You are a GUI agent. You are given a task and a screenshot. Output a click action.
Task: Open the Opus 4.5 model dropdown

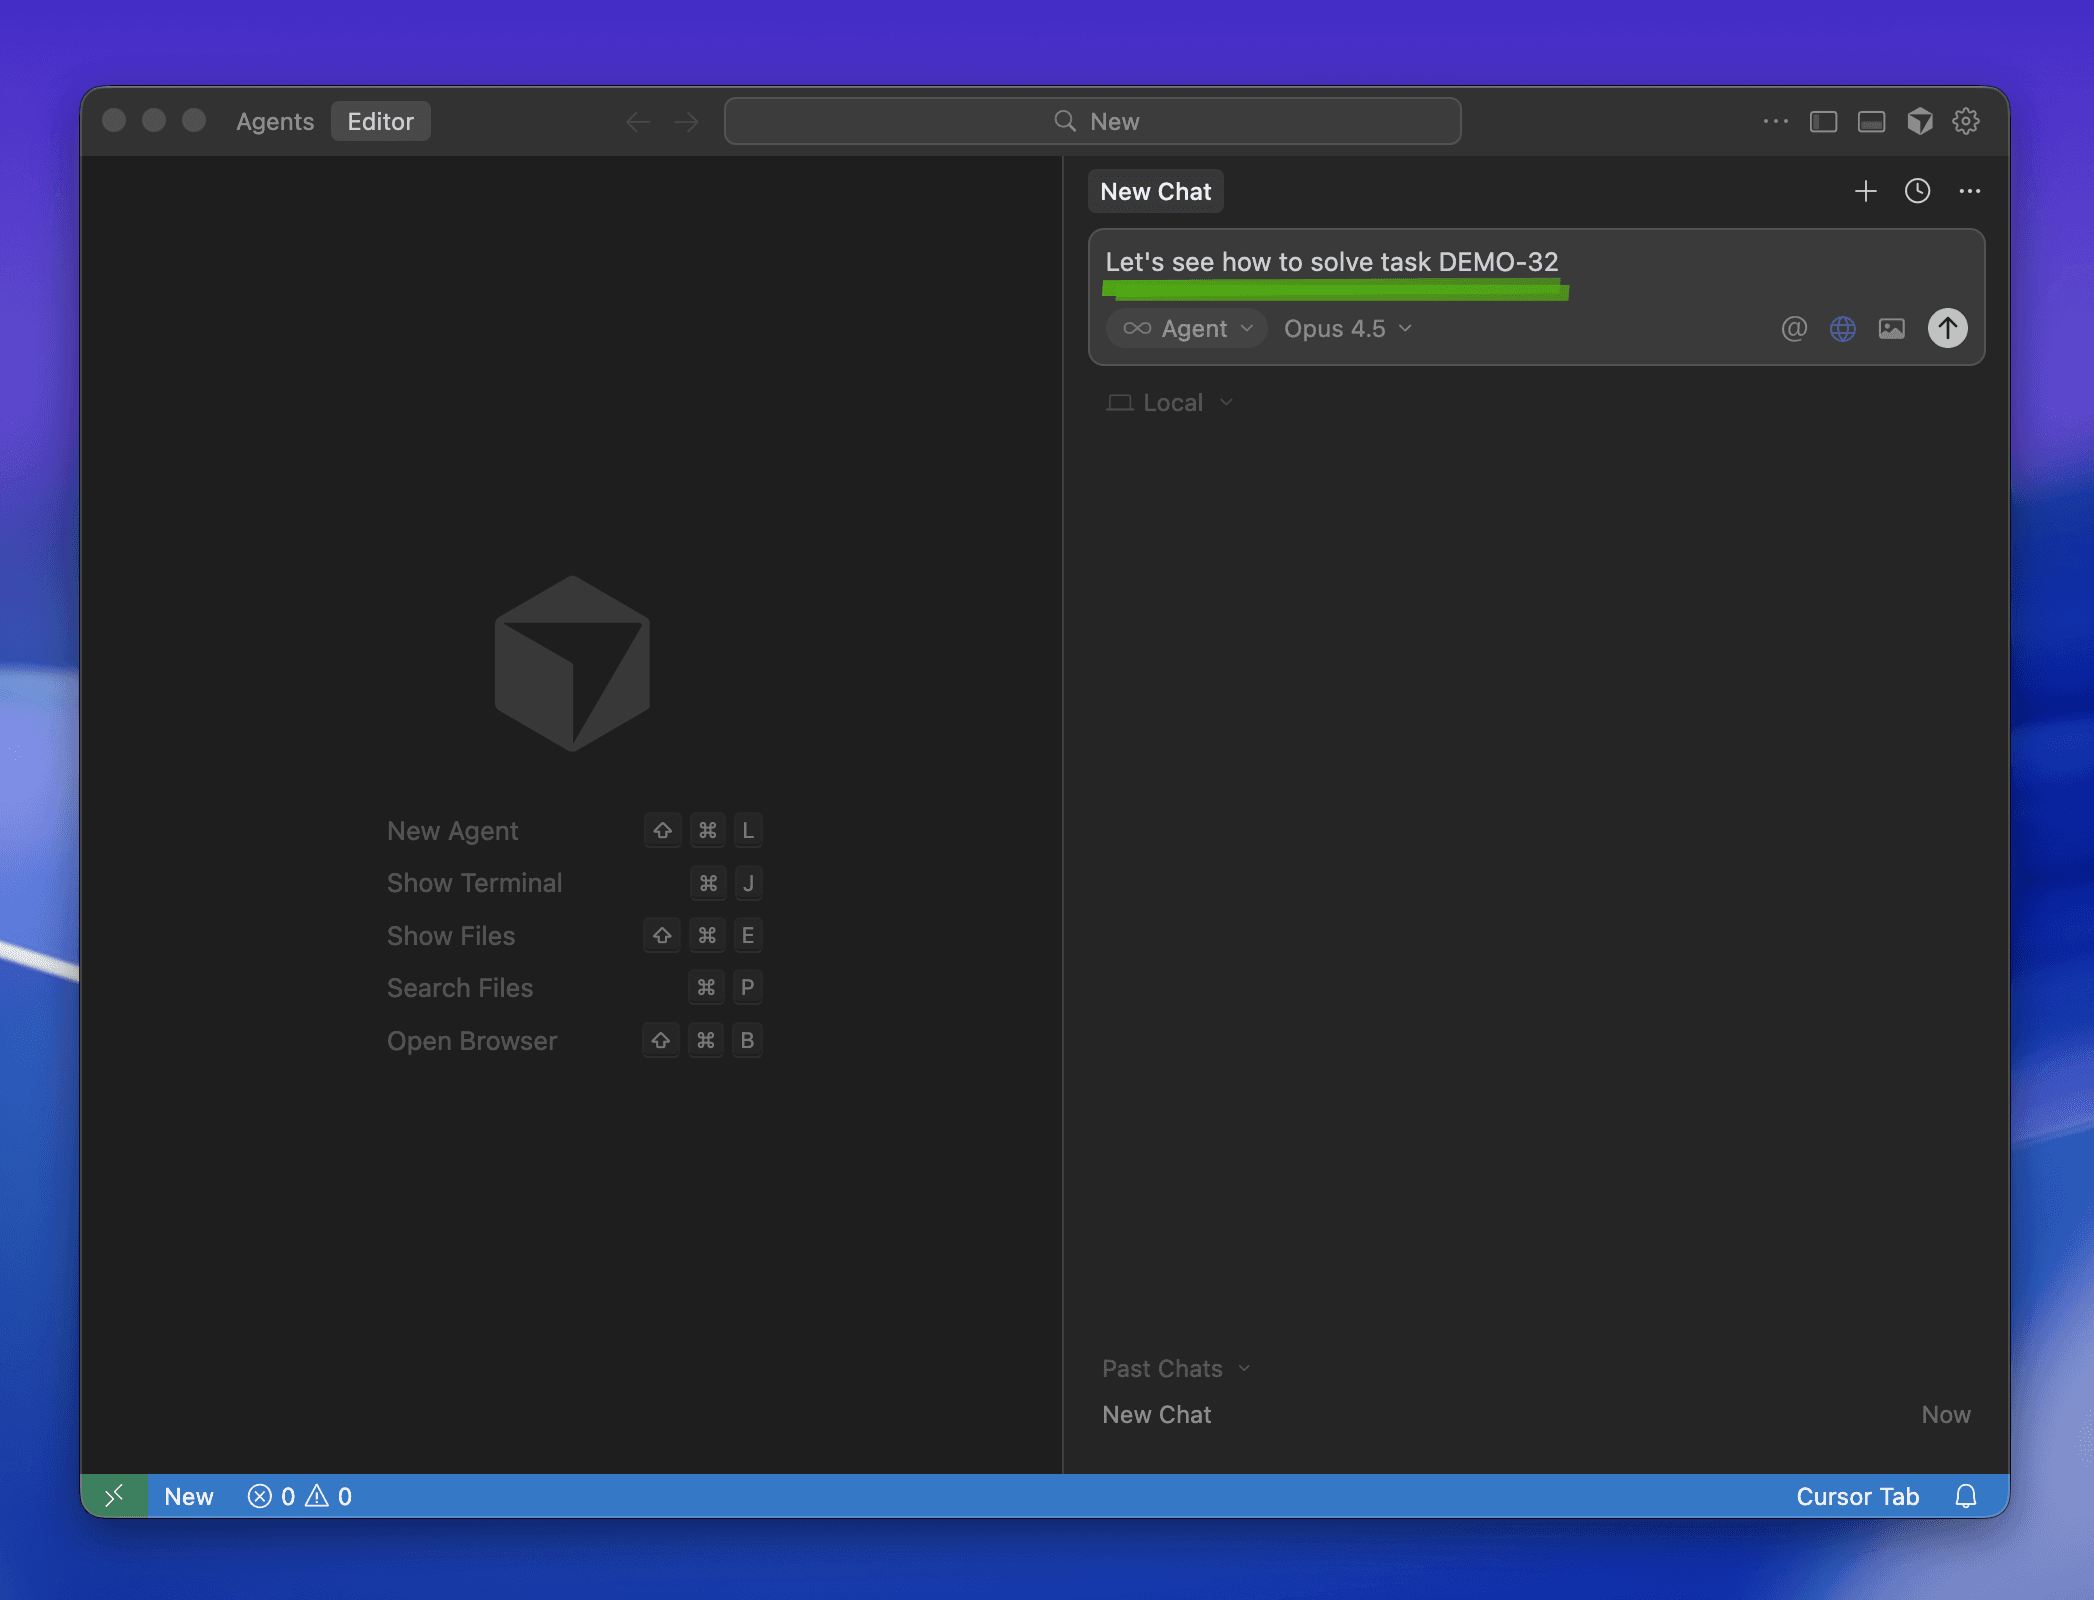tap(1347, 328)
